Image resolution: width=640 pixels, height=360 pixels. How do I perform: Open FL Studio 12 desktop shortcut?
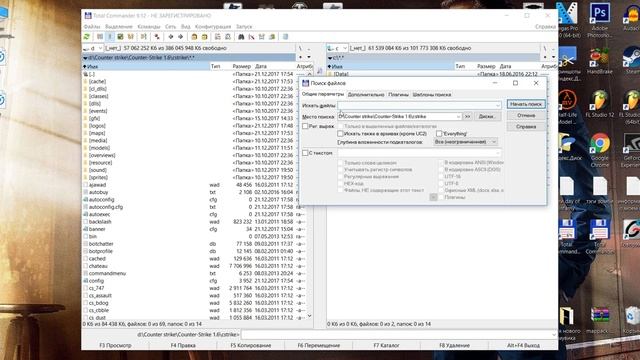coord(600,104)
